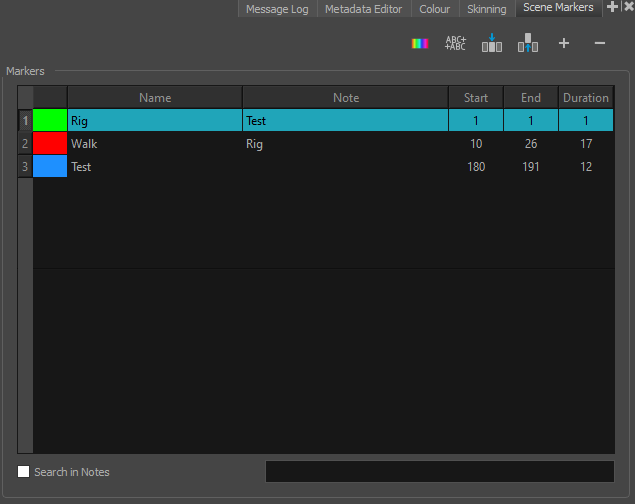Add a new scene marker
Screen dimensions: 635x504
click(564, 43)
